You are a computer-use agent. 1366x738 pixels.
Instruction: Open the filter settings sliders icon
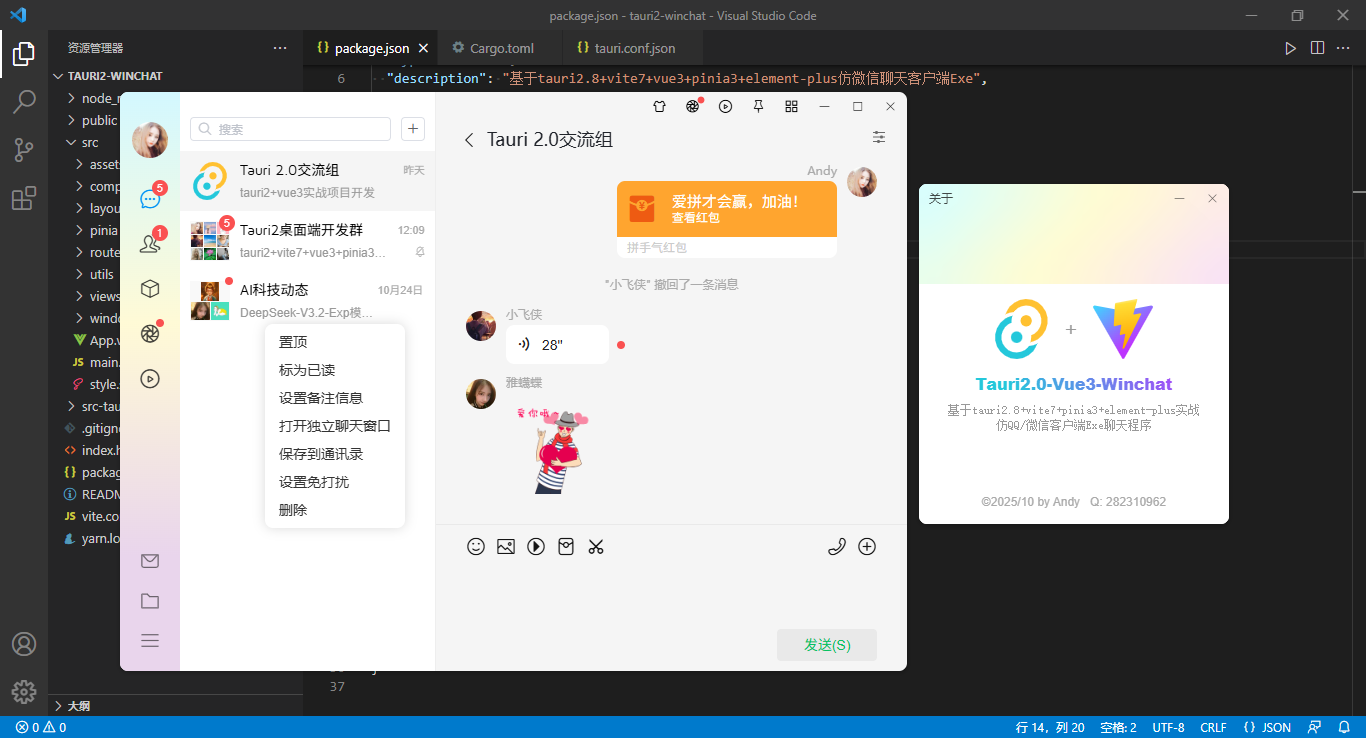pyautogui.click(x=879, y=138)
